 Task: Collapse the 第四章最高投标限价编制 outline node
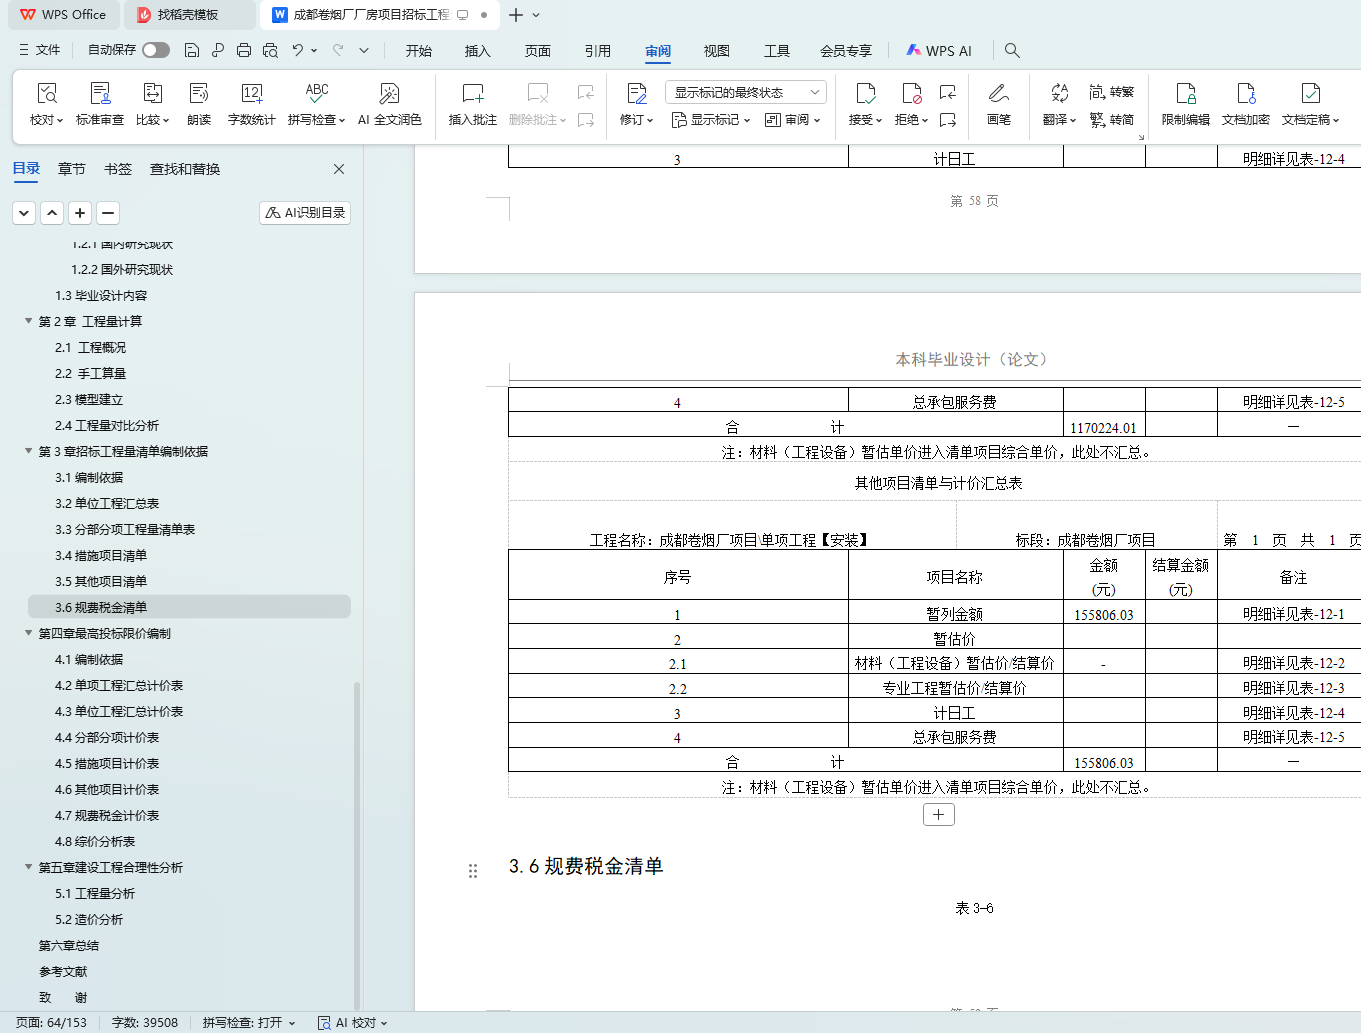coord(28,633)
